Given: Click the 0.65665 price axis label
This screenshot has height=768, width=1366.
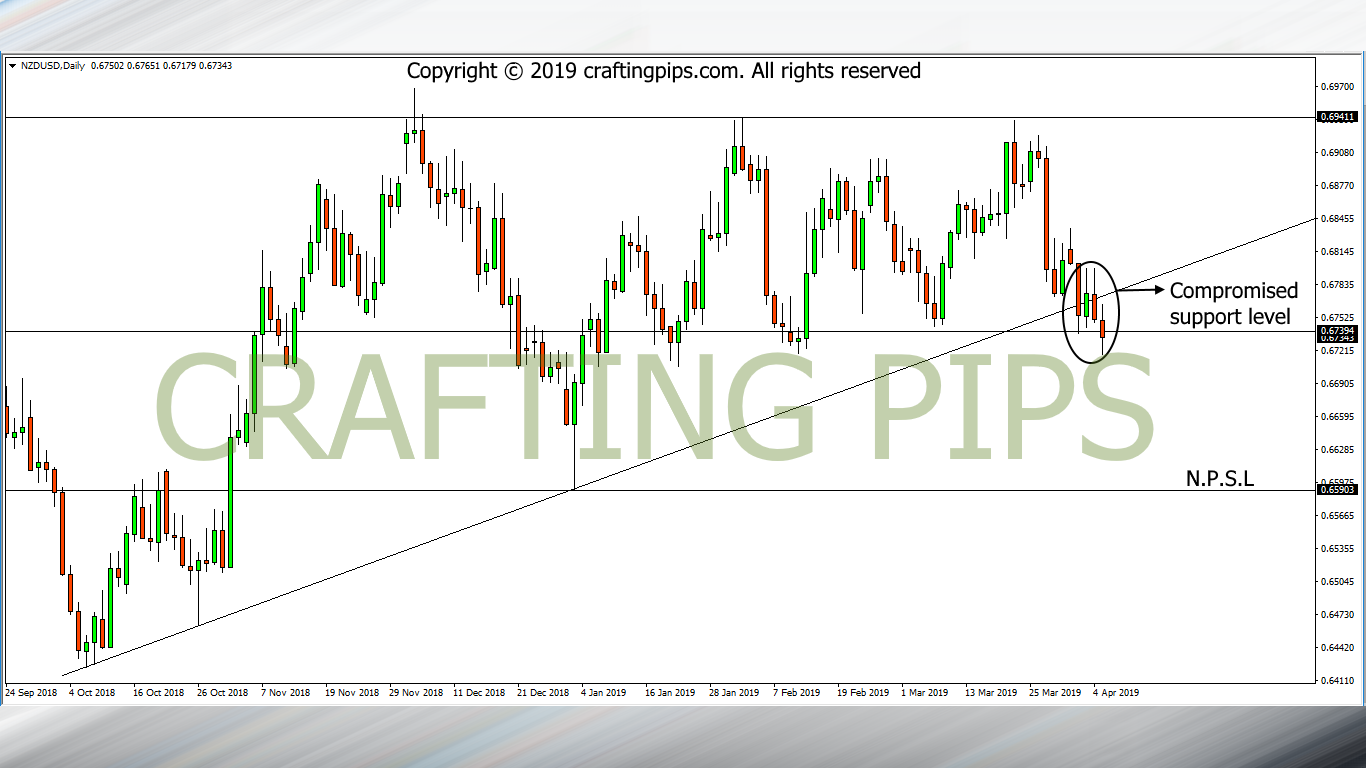Looking at the screenshot, I should (x=1337, y=516).
